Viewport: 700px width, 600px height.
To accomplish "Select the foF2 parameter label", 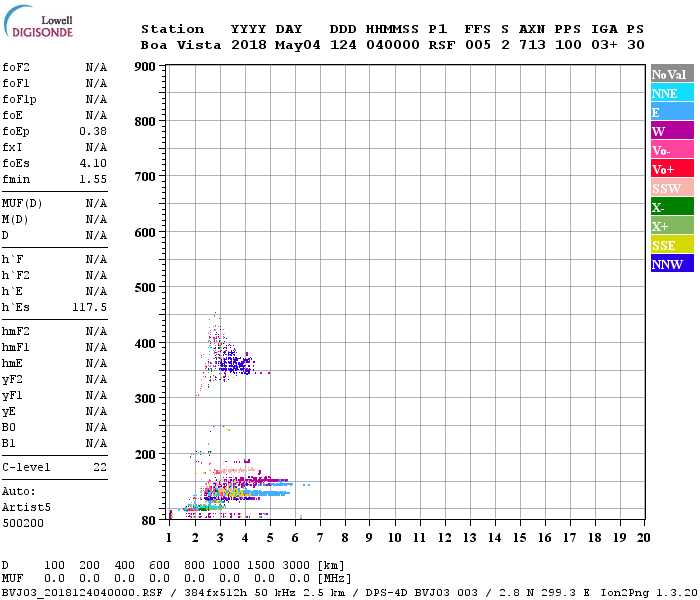I will [16, 67].
